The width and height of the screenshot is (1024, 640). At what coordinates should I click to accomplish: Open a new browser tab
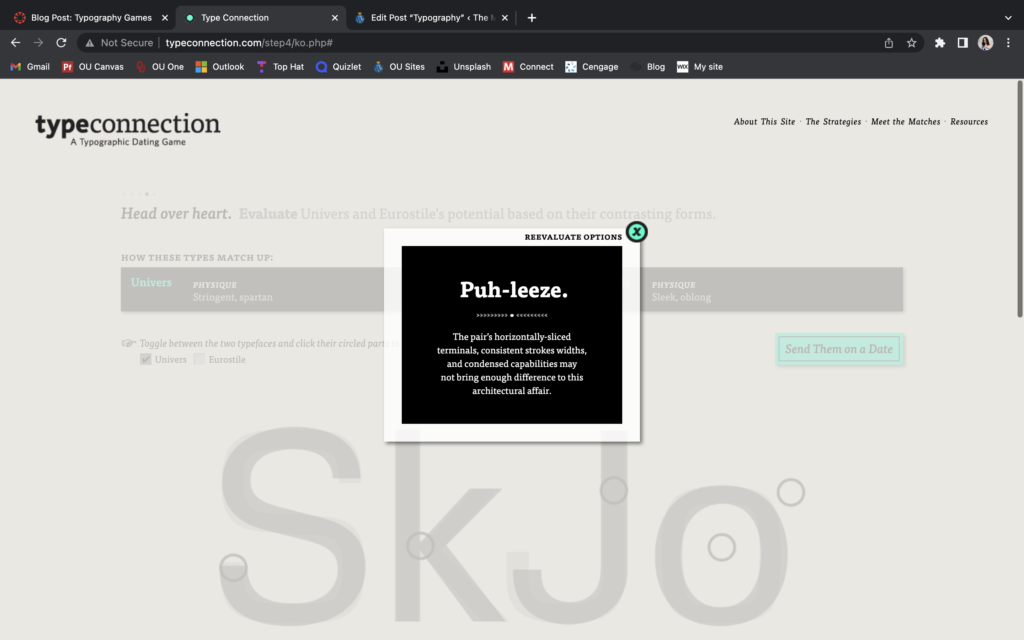(x=532, y=18)
